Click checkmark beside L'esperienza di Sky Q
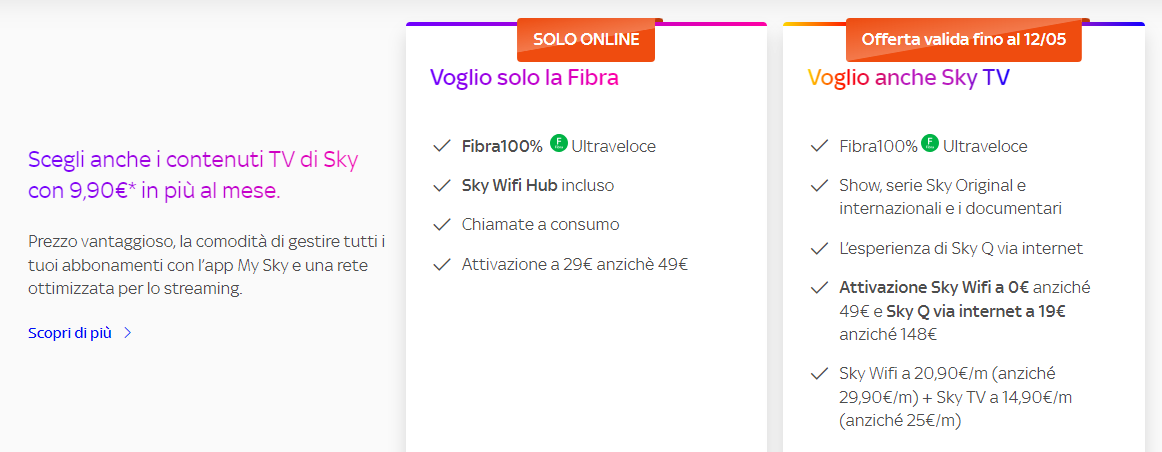This screenshot has width=1162, height=452. pyautogui.click(x=819, y=248)
